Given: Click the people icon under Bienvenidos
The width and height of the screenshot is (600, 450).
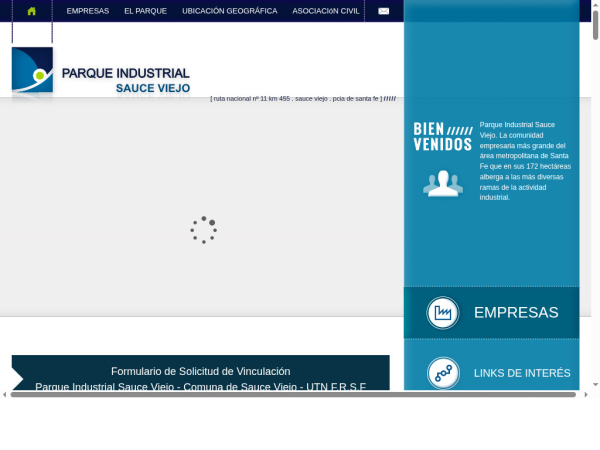Looking at the screenshot, I should click(443, 184).
